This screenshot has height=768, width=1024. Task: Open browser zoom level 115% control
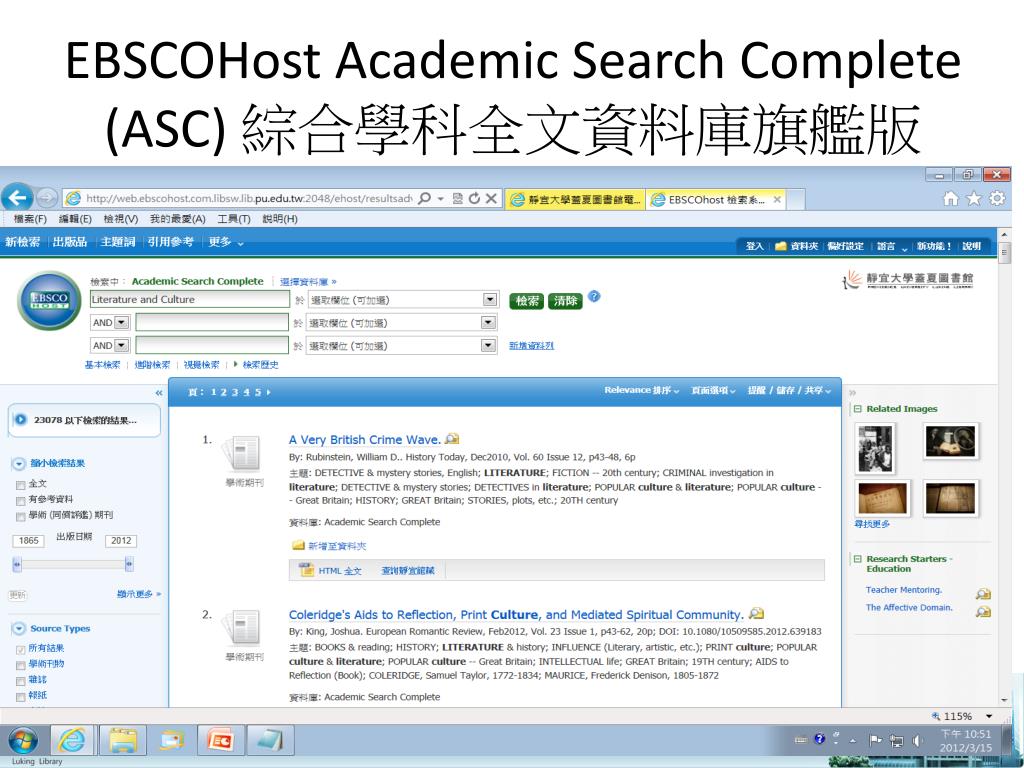tap(962, 716)
